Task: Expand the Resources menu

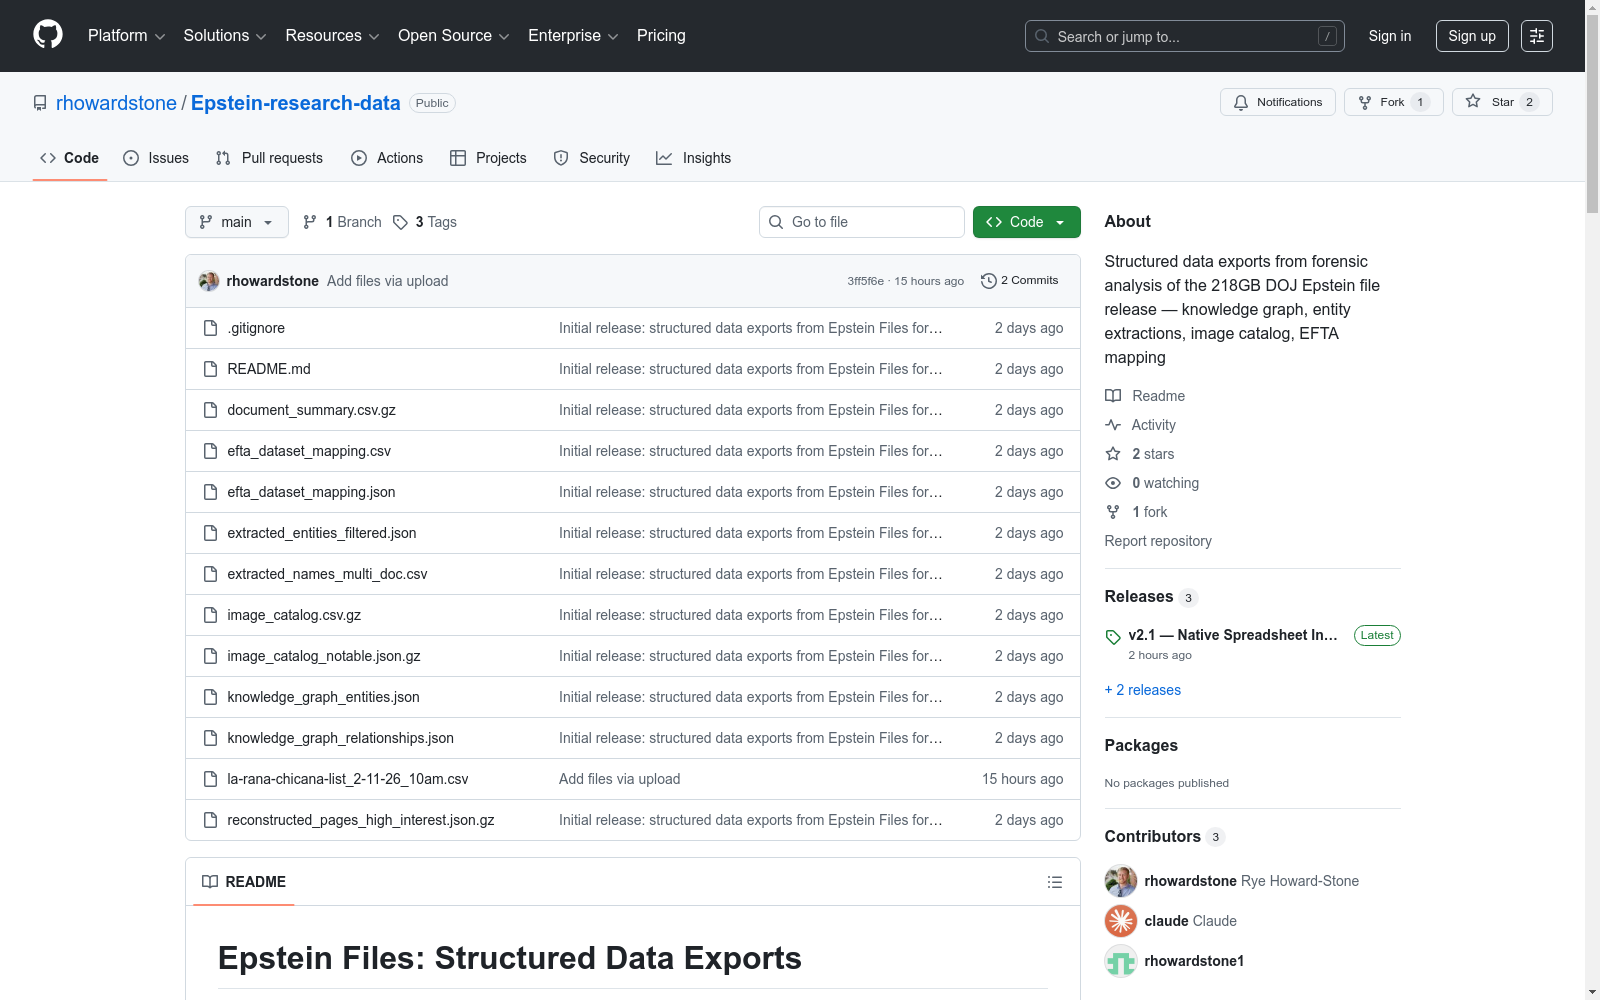Action: coord(333,36)
